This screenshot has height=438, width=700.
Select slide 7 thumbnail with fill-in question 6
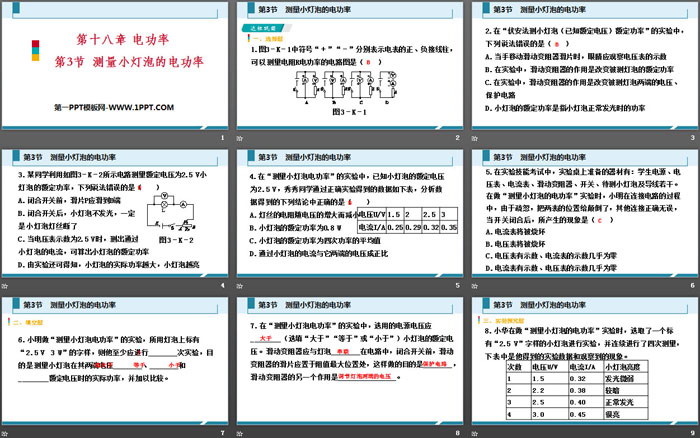pyautogui.click(x=115, y=361)
